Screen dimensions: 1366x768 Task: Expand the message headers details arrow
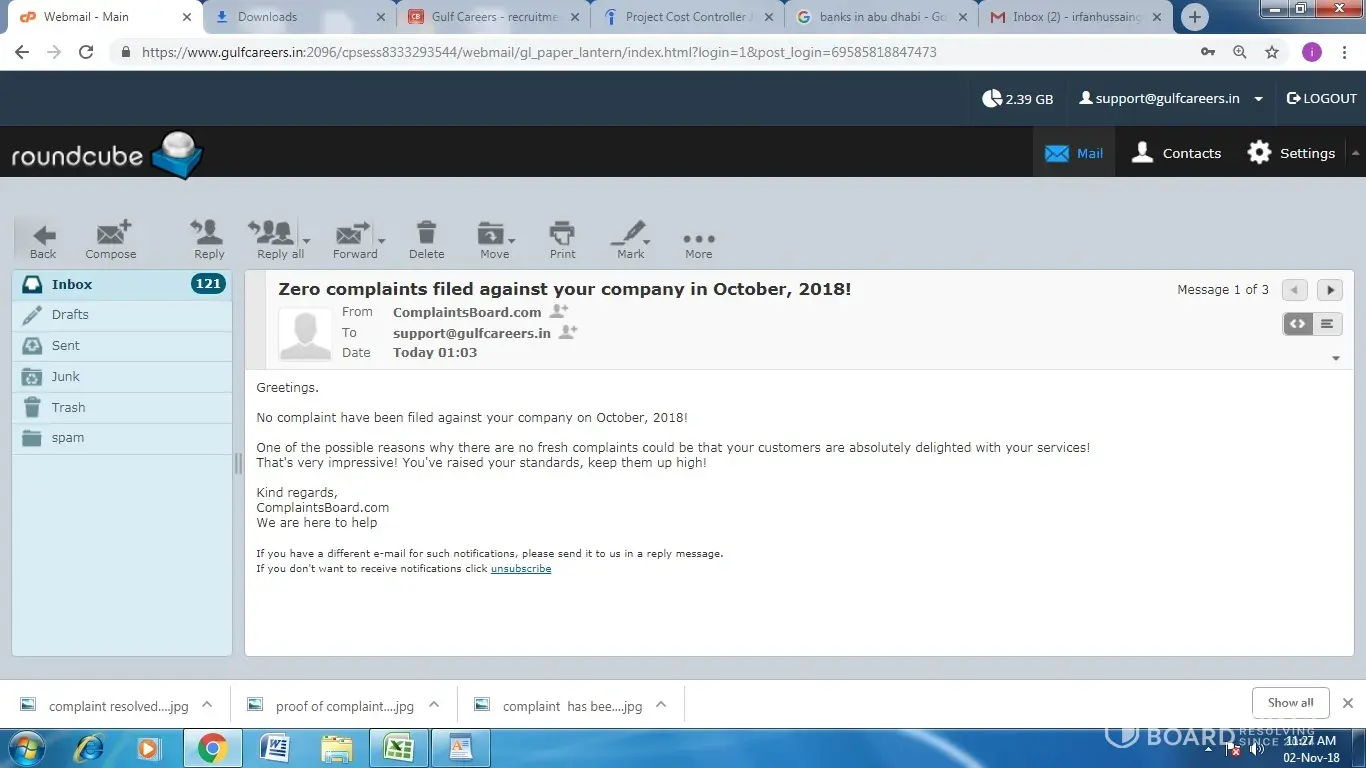click(x=1336, y=358)
